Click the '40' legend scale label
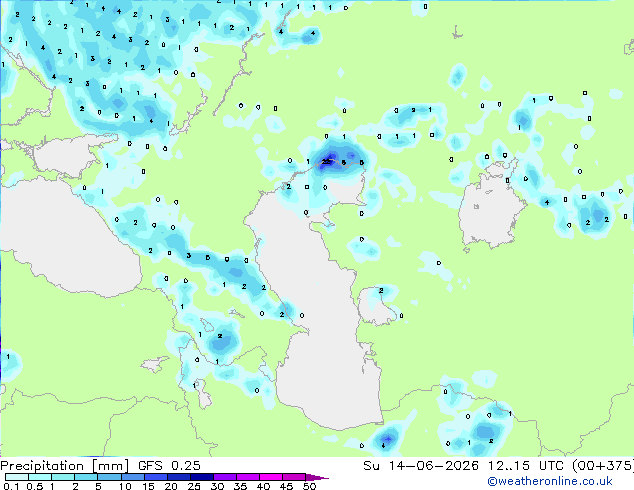Viewport: 634px width, 490px height. pos(263,486)
